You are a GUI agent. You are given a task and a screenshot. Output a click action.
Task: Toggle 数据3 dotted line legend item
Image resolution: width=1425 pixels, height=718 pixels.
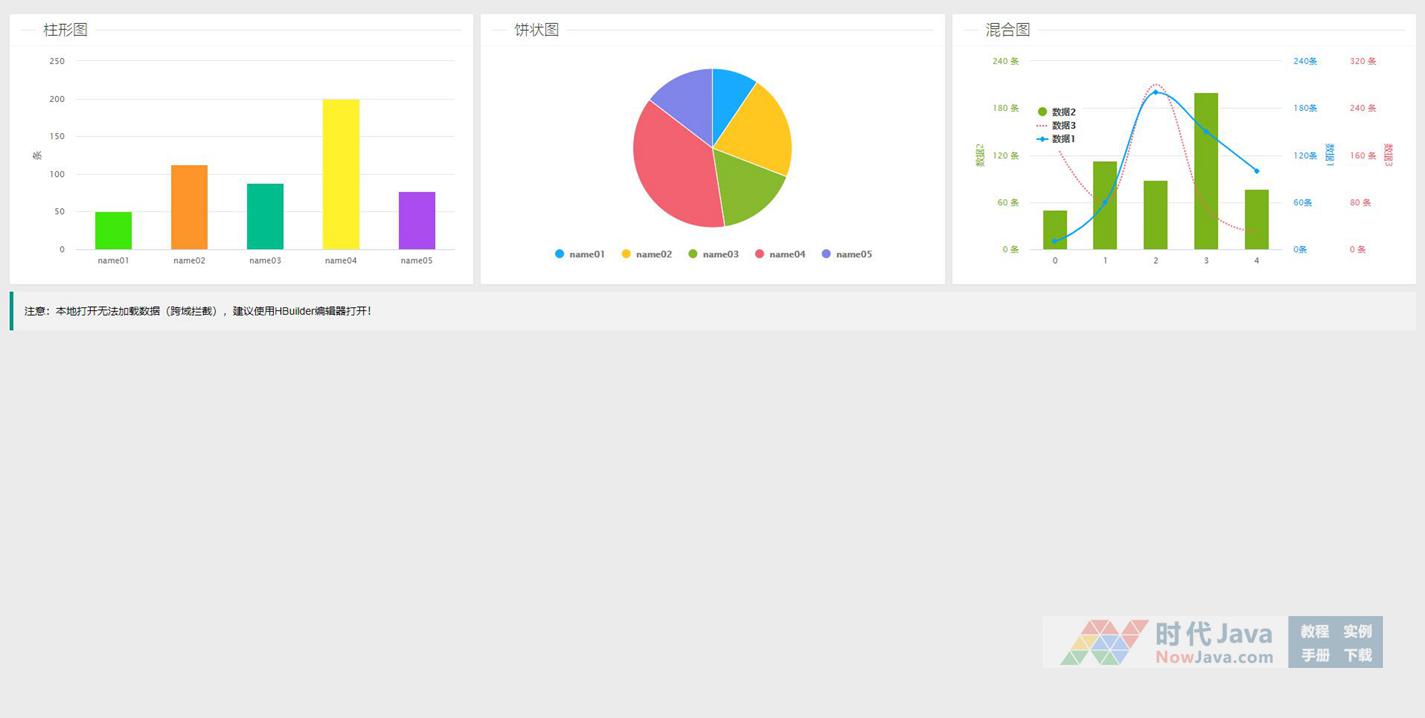1057,126
